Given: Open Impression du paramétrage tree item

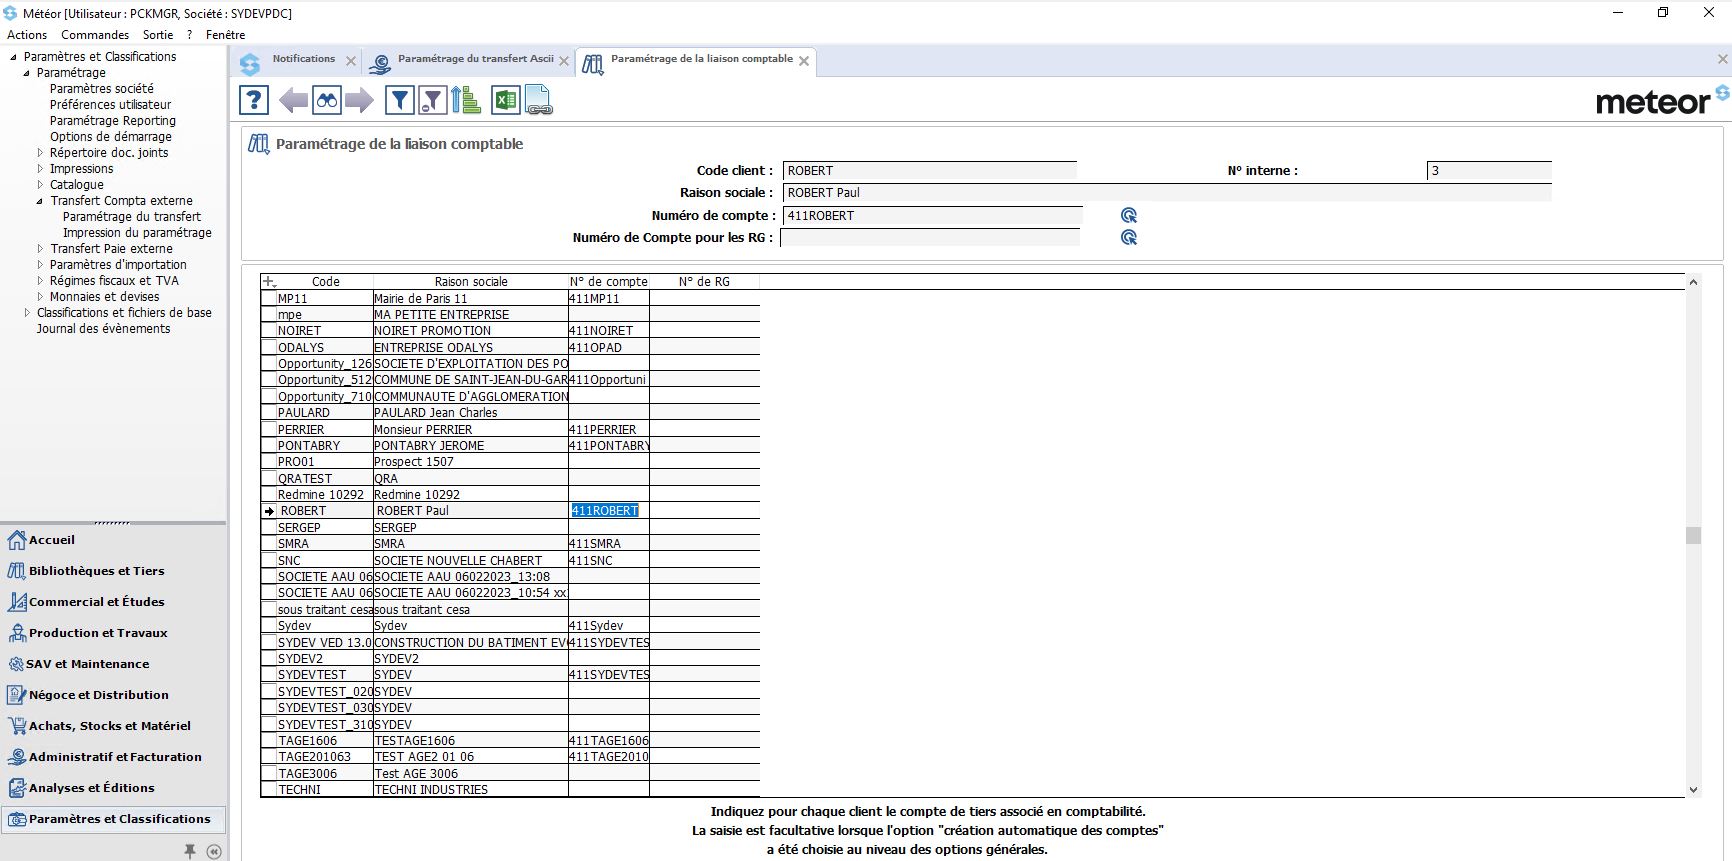Looking at the screenshot, I should [x=137, y=233].
